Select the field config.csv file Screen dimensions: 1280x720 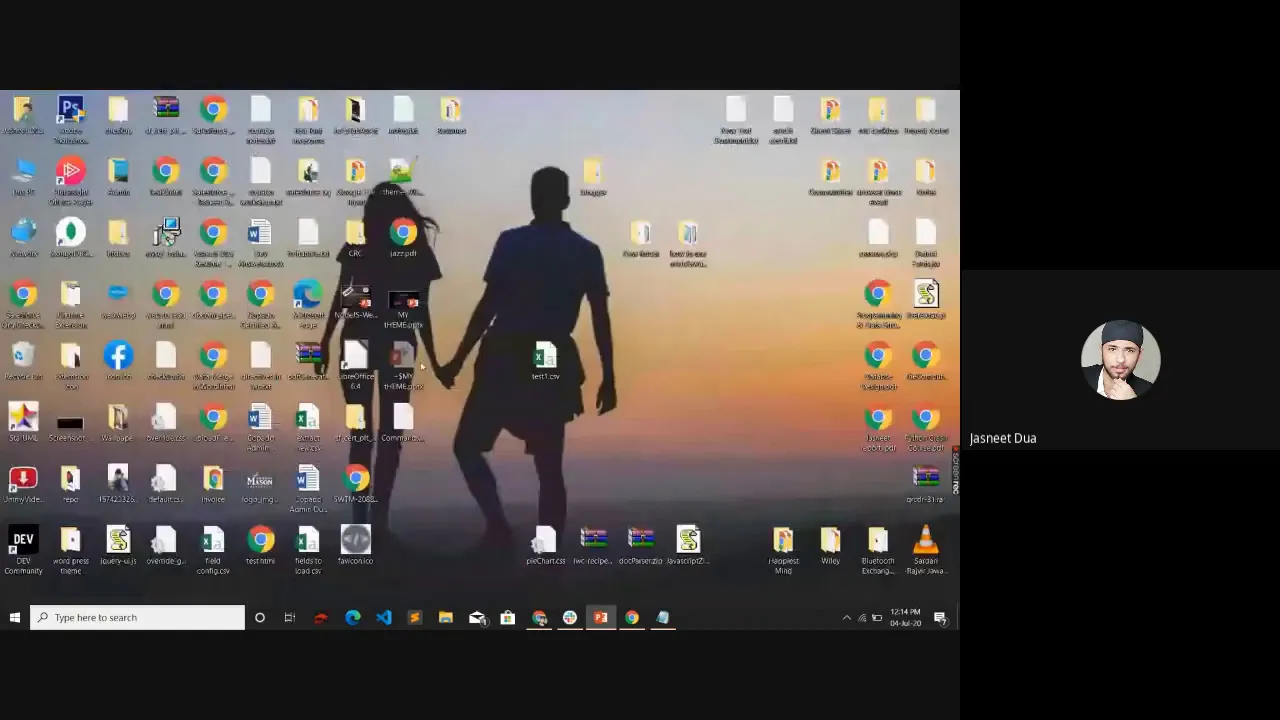coord(213,551)
